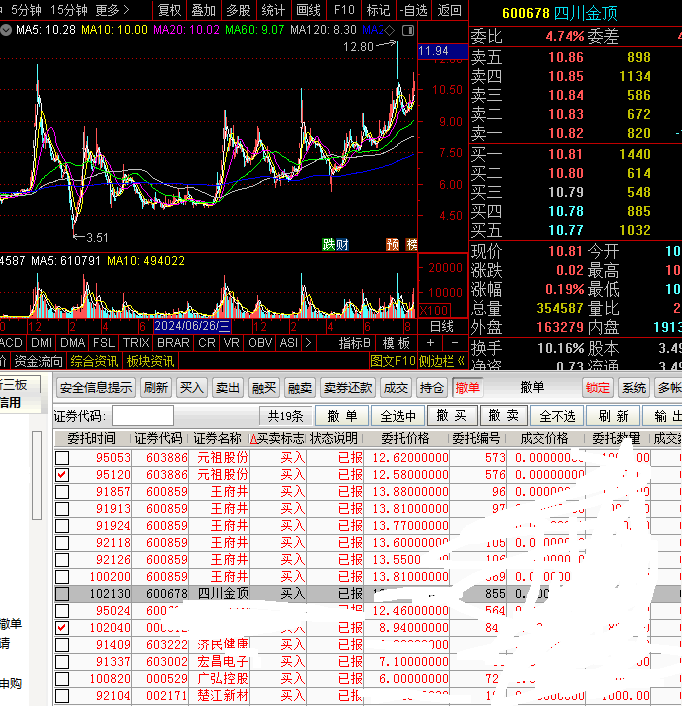Select the TRIX indicator tab
682x706 pixels.
pos(136,343)
